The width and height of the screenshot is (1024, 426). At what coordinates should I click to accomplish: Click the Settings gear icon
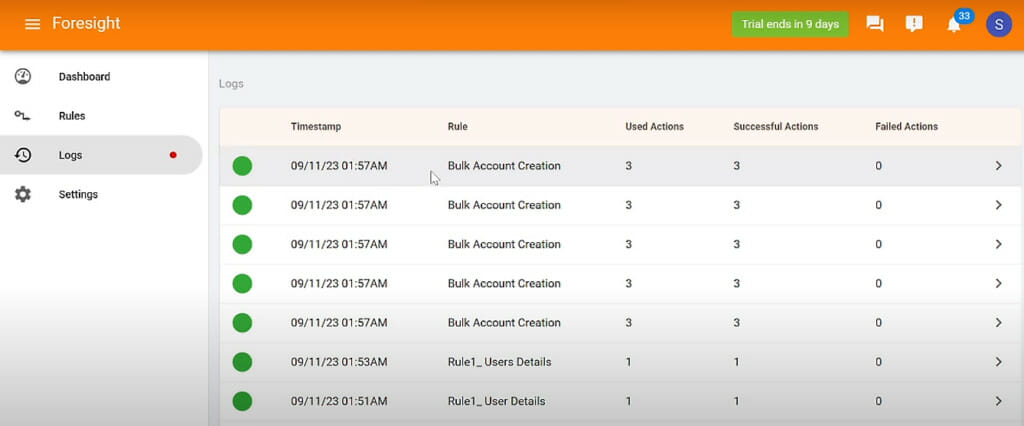[x=23, y=194]
